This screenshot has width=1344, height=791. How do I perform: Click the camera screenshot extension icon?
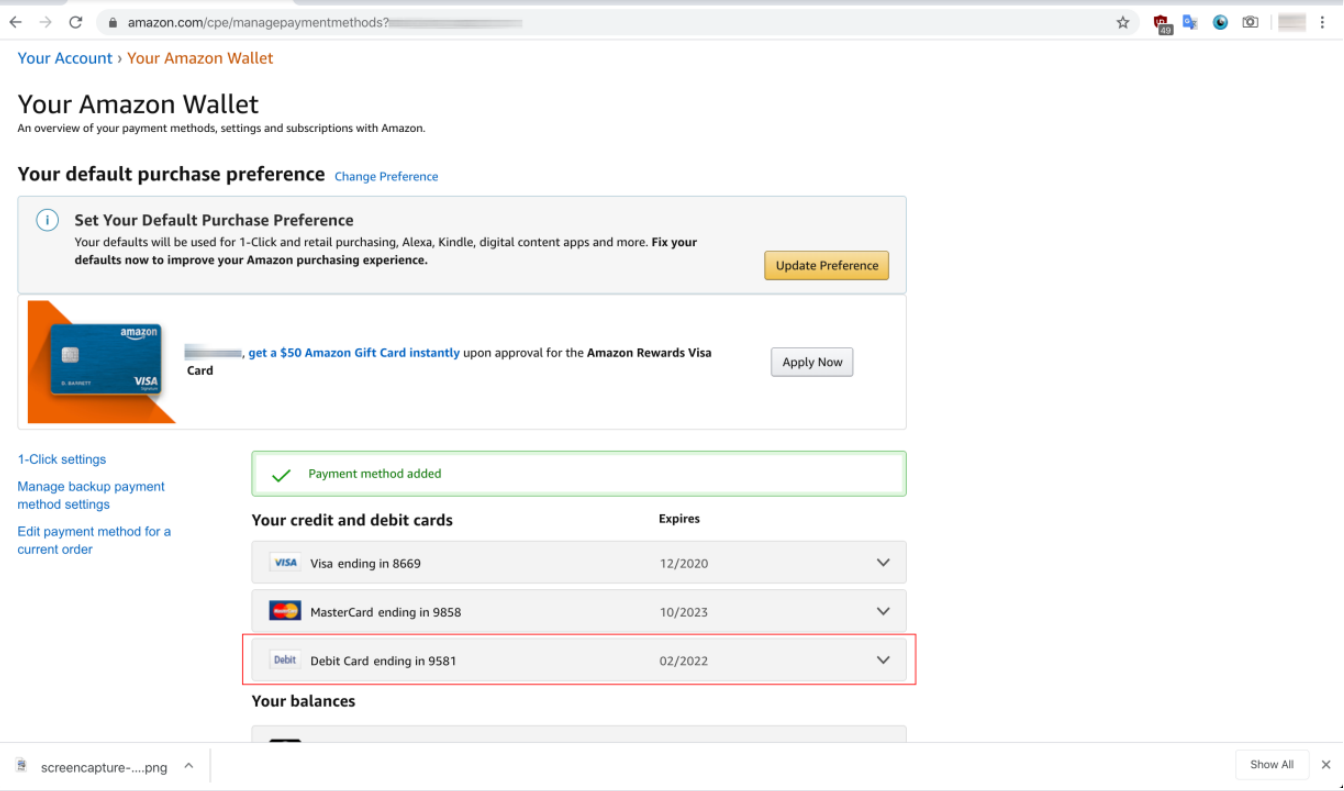(x=1250, y=22)
